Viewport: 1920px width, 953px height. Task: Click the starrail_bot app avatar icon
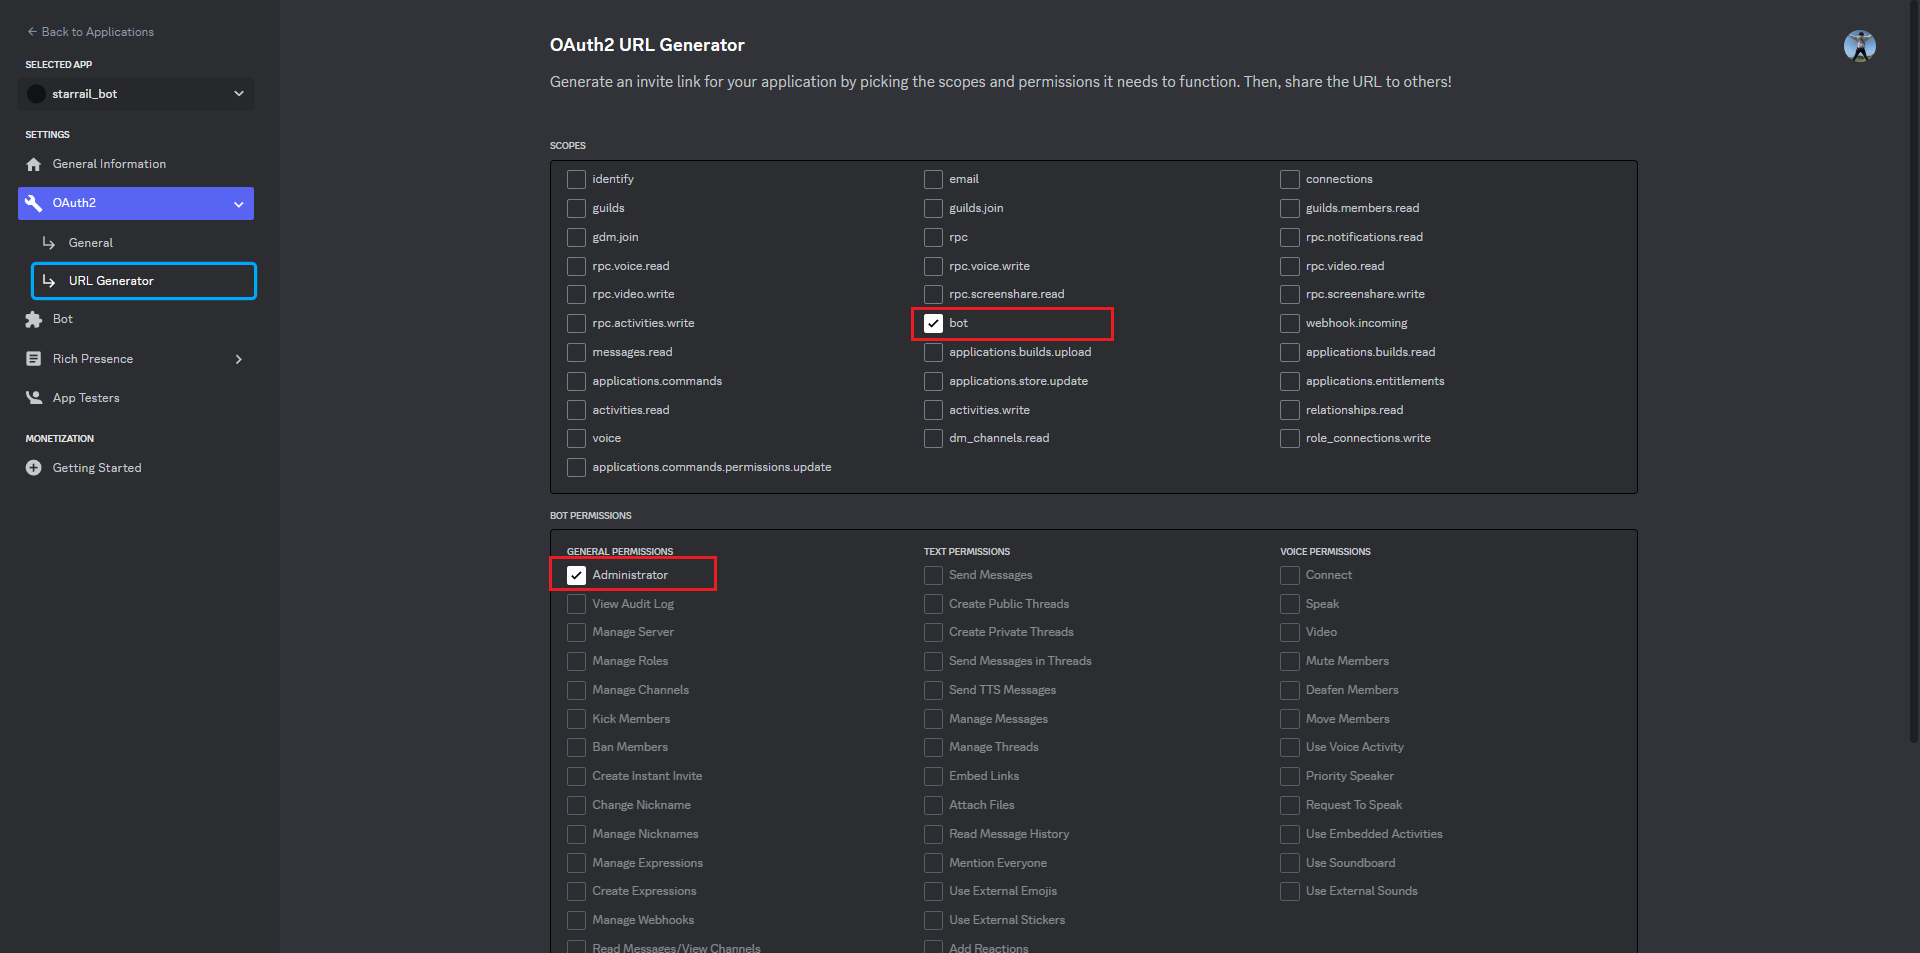coord(37,94)
